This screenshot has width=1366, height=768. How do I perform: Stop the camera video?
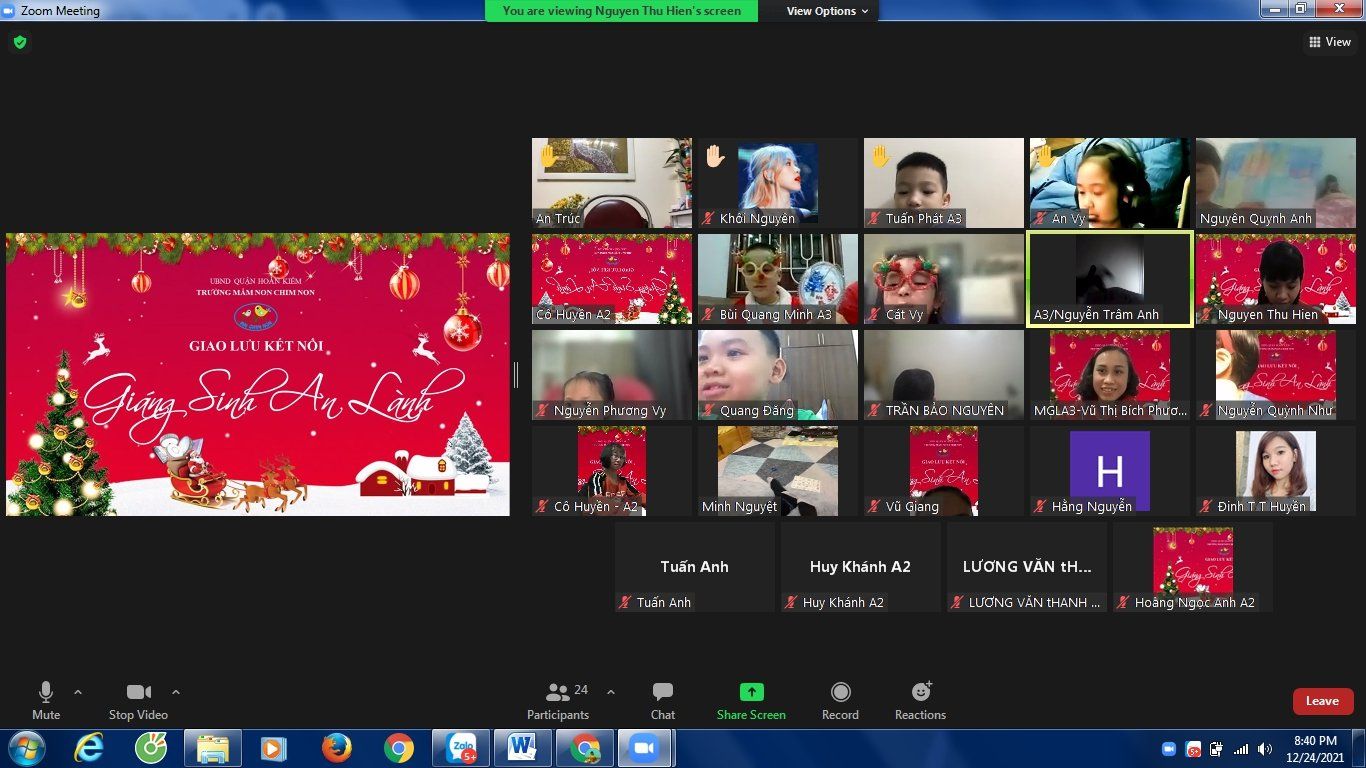tap(138, 700)
